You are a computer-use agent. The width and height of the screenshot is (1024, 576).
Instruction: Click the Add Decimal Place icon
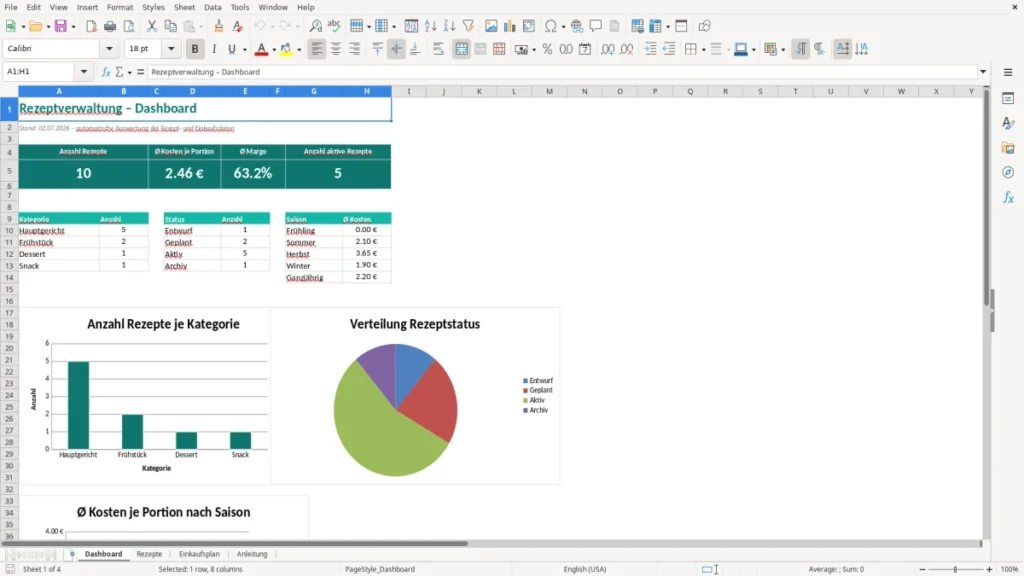click(608, 49)
